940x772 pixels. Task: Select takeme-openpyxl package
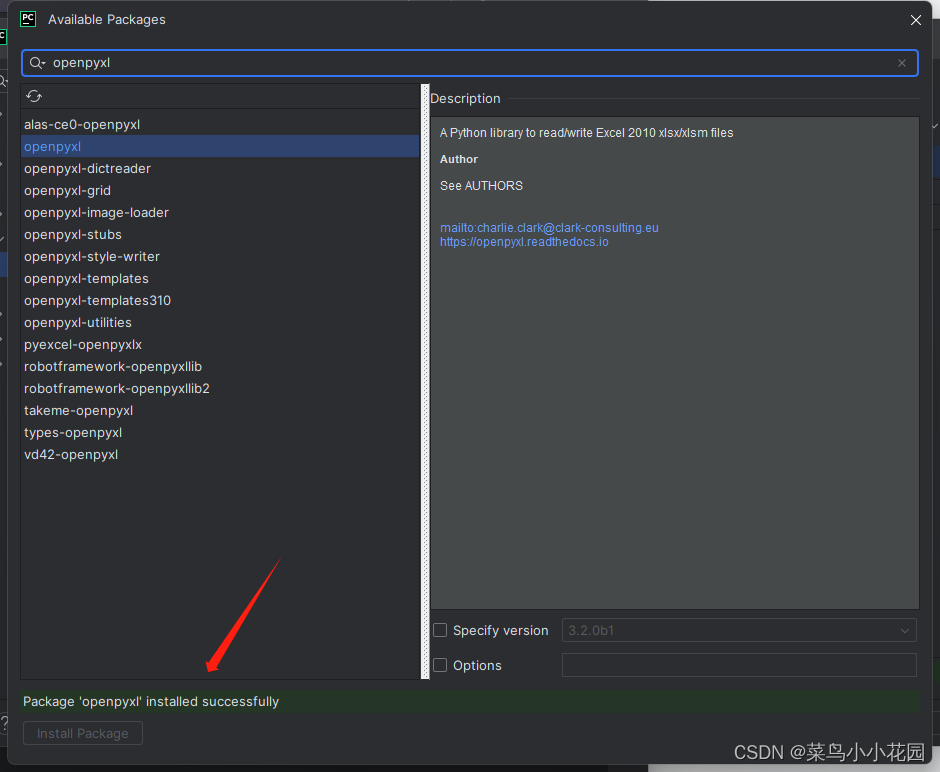pos(220,411)
